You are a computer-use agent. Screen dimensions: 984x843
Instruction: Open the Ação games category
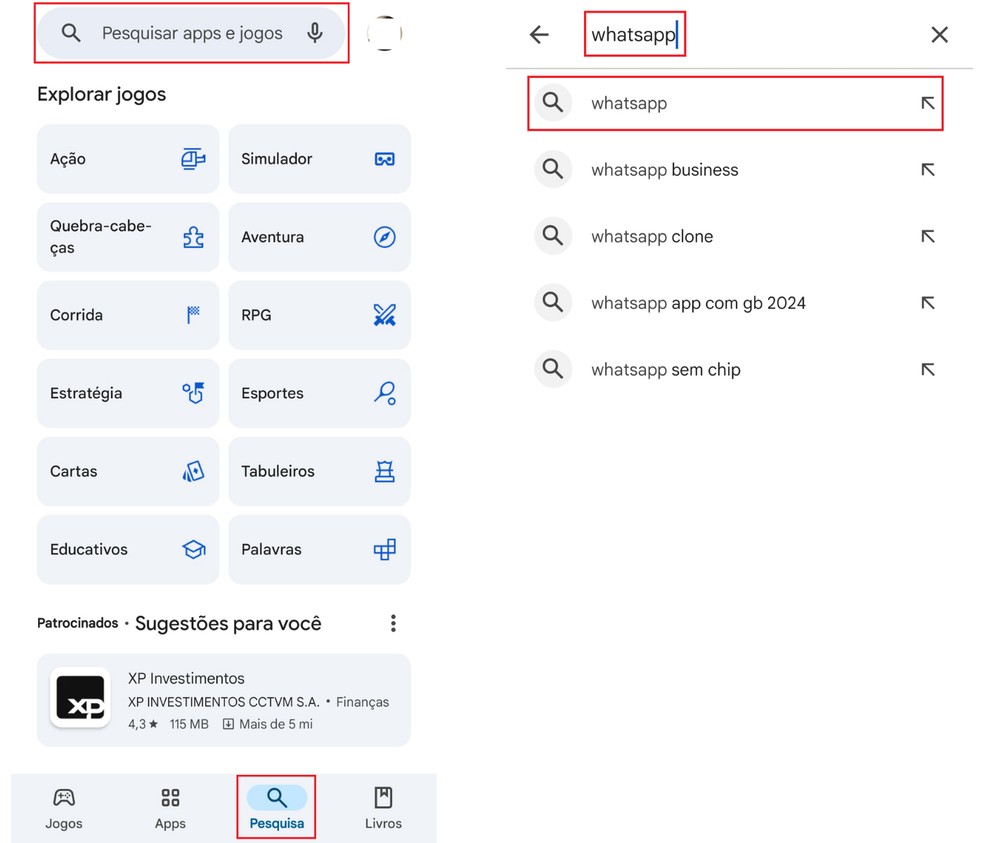128,159
